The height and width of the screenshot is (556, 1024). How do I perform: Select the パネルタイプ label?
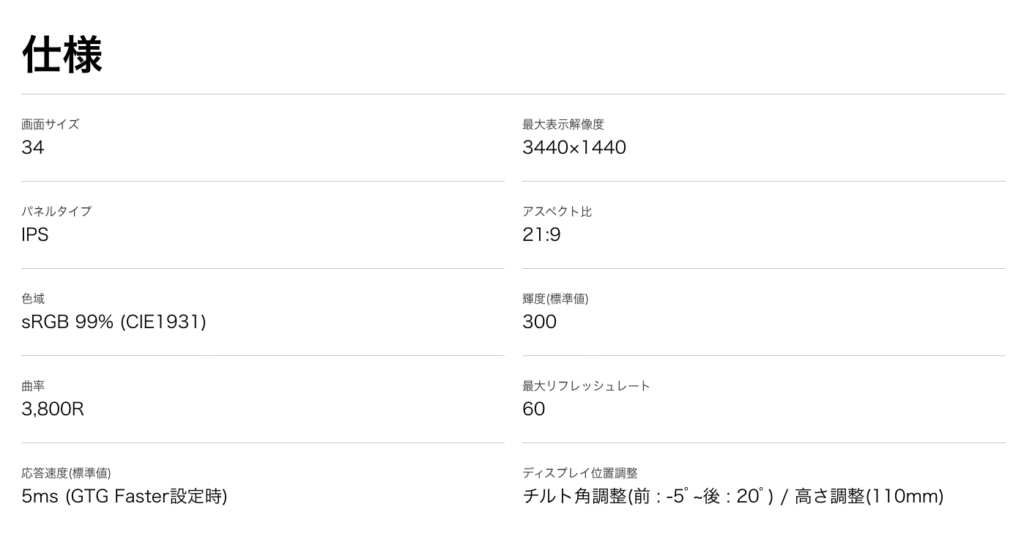point(56,211)
